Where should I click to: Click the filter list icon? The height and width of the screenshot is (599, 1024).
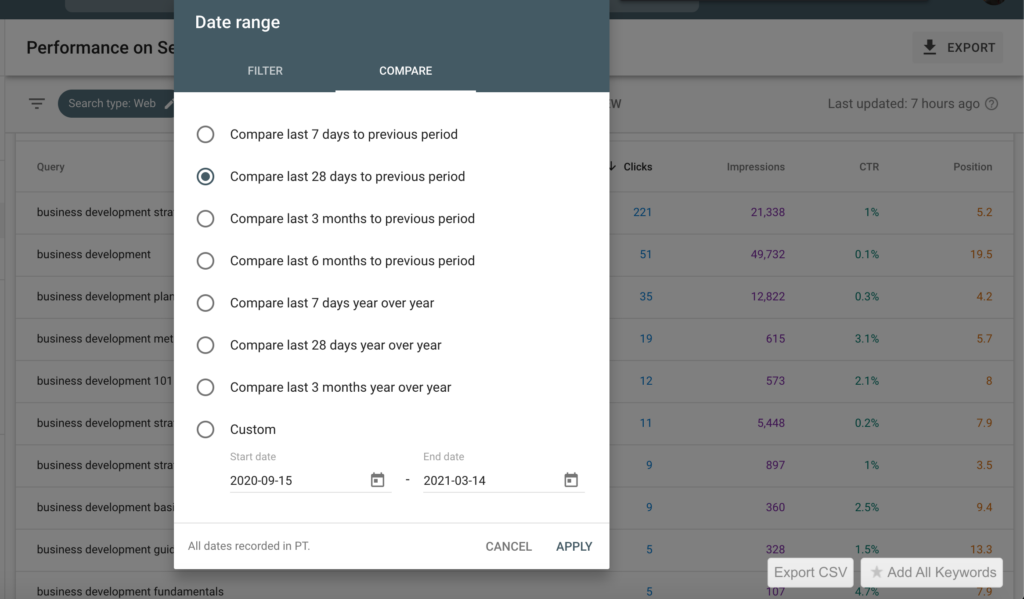tap(37, 104)
